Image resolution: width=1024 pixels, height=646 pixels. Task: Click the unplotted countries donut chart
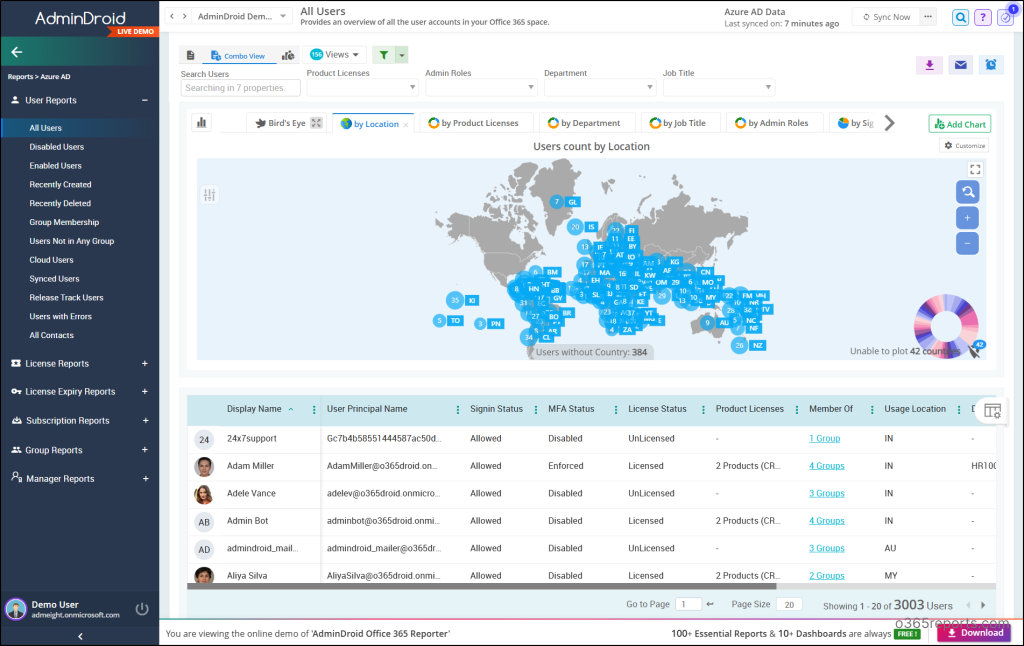tap(946, 325)
